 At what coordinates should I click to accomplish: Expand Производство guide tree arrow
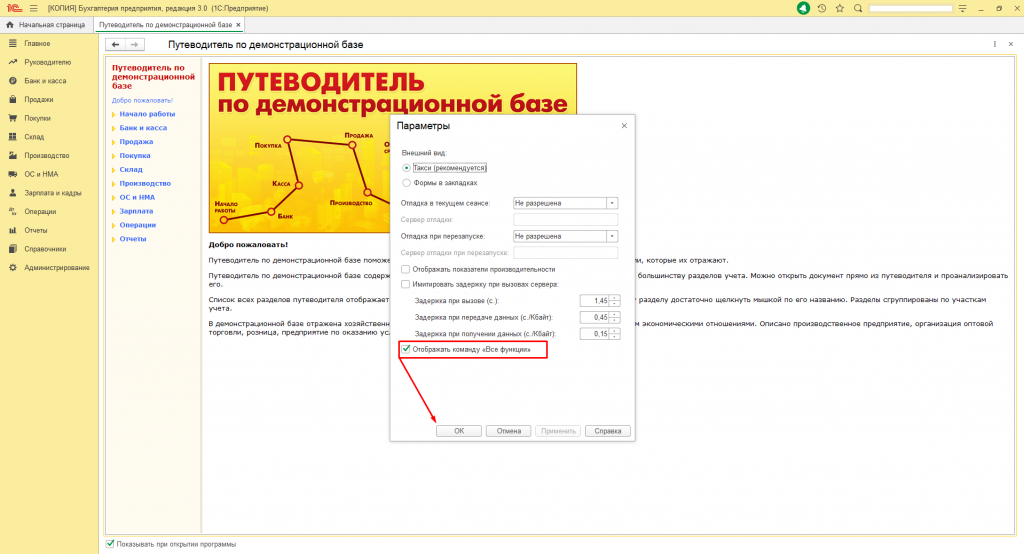(x=114, y=184)
